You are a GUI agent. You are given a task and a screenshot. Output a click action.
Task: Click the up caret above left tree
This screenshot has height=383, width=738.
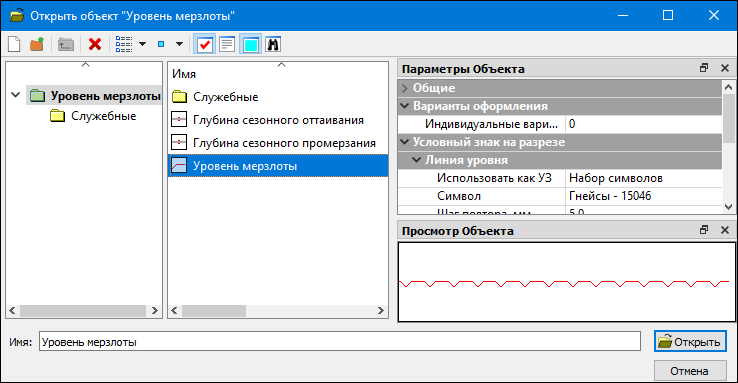tap(85, 64)
